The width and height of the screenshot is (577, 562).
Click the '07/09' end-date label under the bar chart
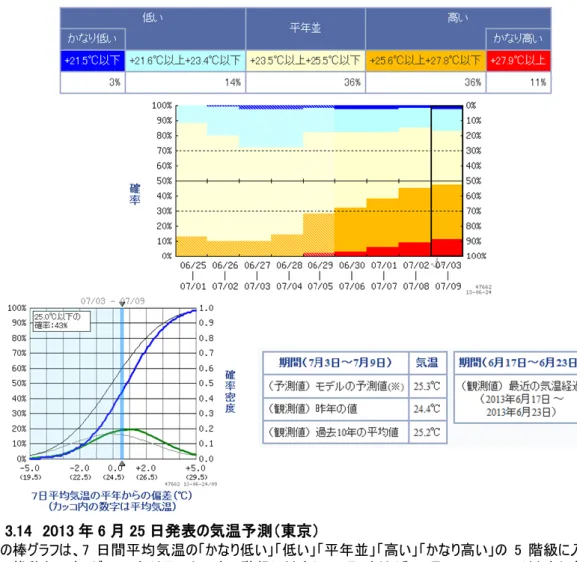(x=448, y=286)
